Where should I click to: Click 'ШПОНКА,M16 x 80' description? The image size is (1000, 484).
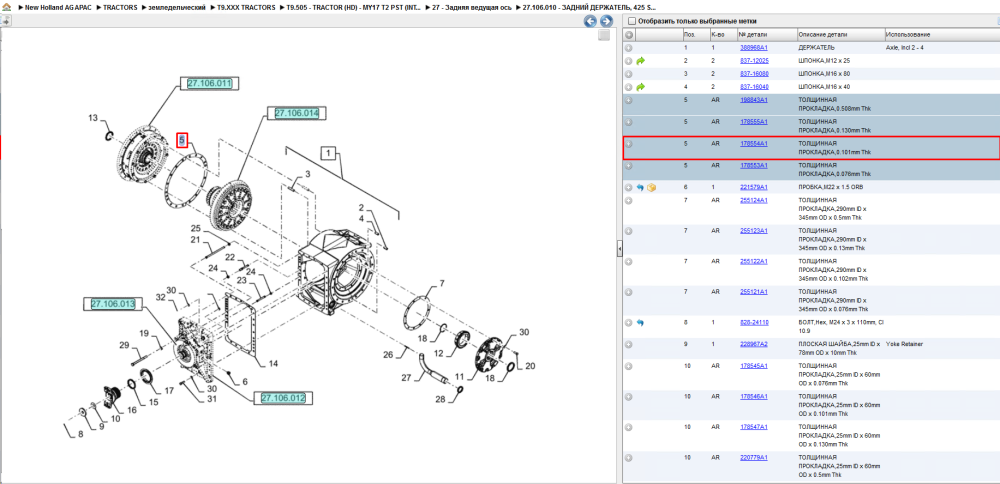pos(825,74)
